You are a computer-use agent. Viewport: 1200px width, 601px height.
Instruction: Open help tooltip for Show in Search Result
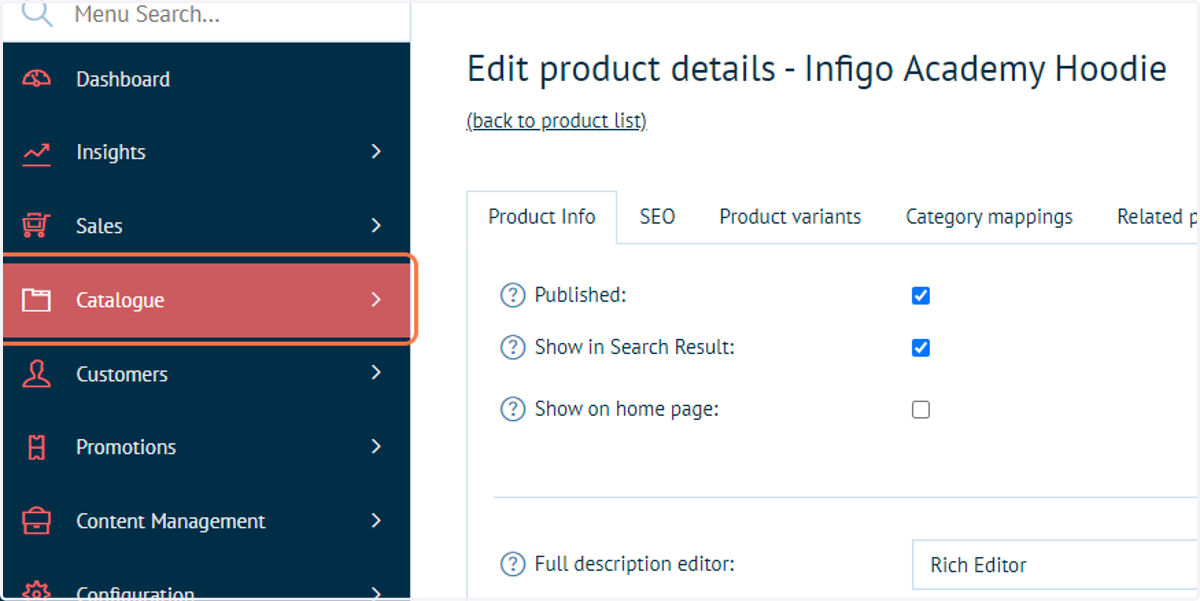coord(512,347)
